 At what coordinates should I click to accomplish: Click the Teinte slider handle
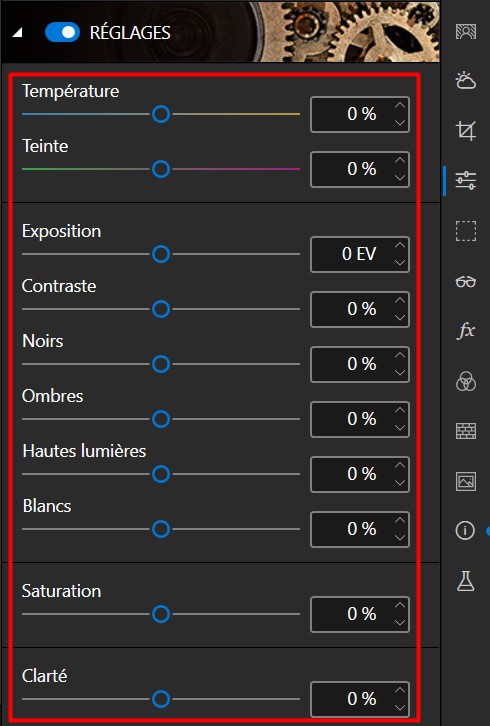coord(161,169)
